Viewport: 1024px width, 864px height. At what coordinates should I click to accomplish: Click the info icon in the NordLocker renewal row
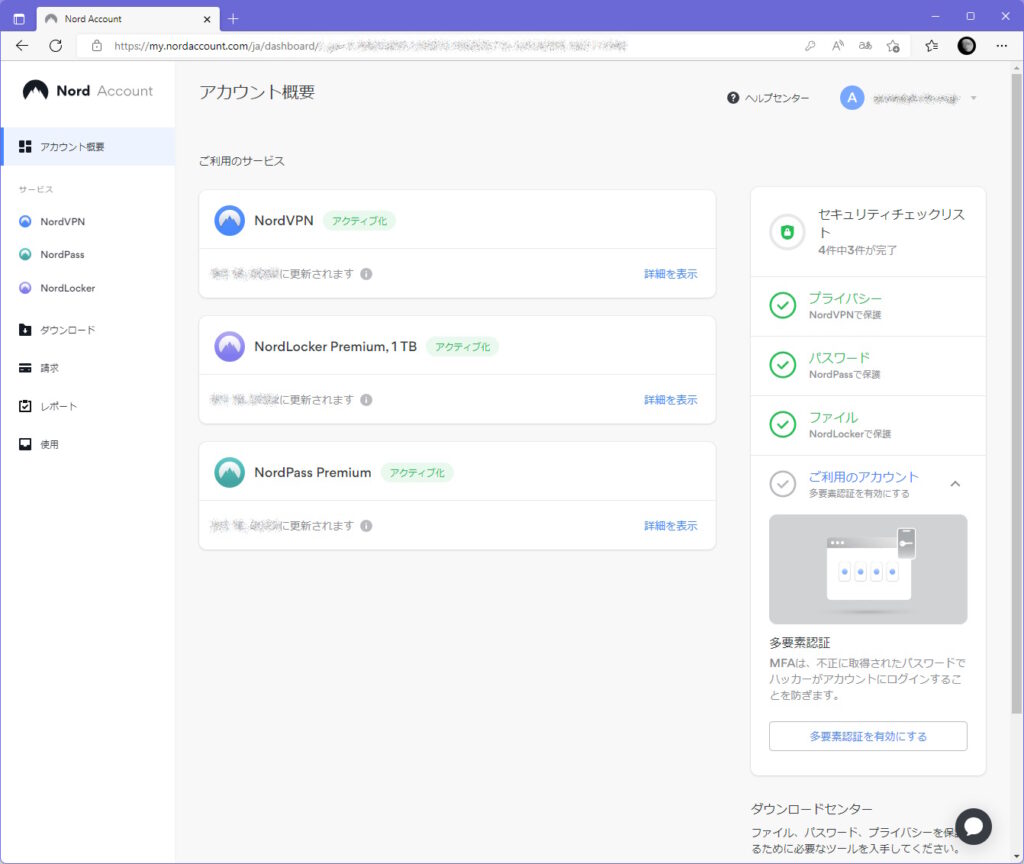coord(366,400)
